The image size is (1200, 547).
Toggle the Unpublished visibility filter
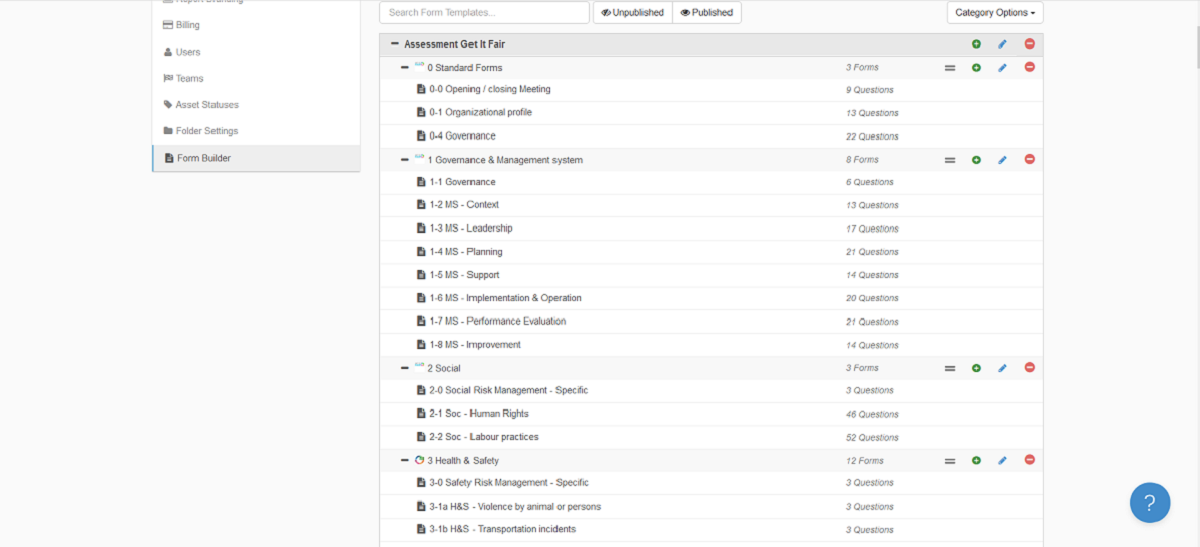click(632, 13)
